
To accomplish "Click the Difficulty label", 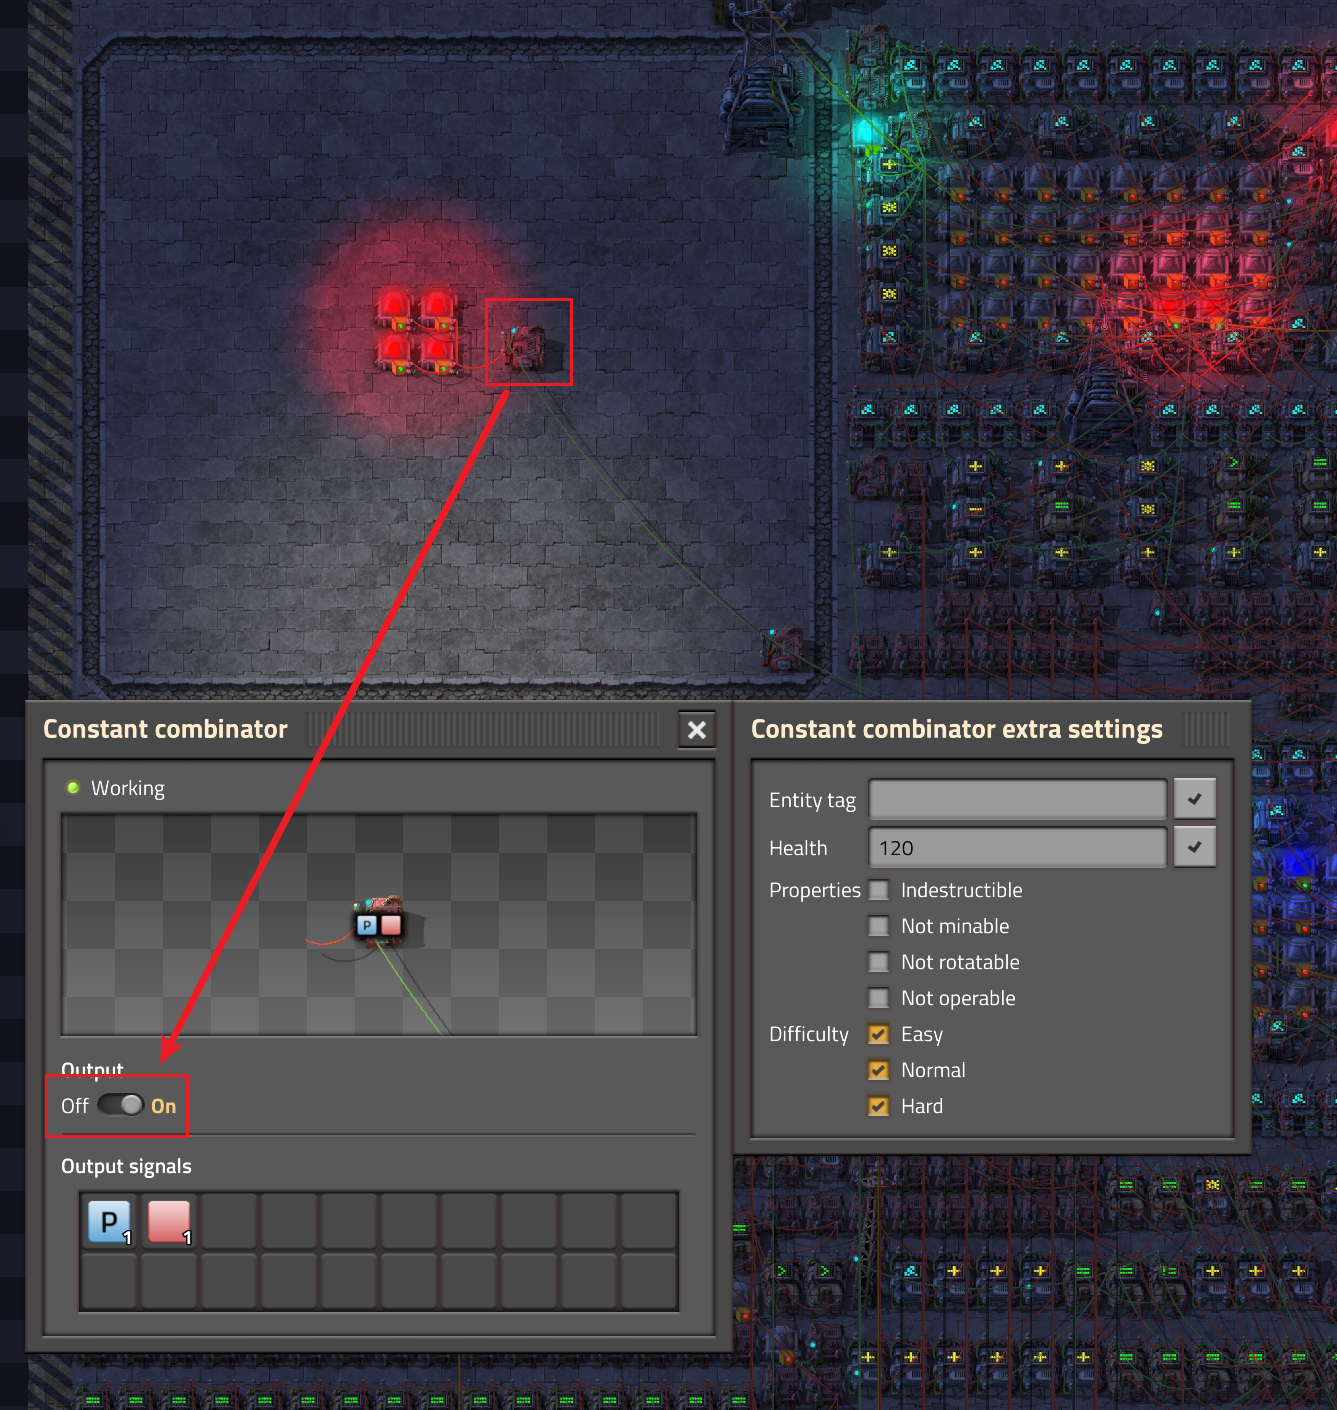I will (x=809, y=1034).
